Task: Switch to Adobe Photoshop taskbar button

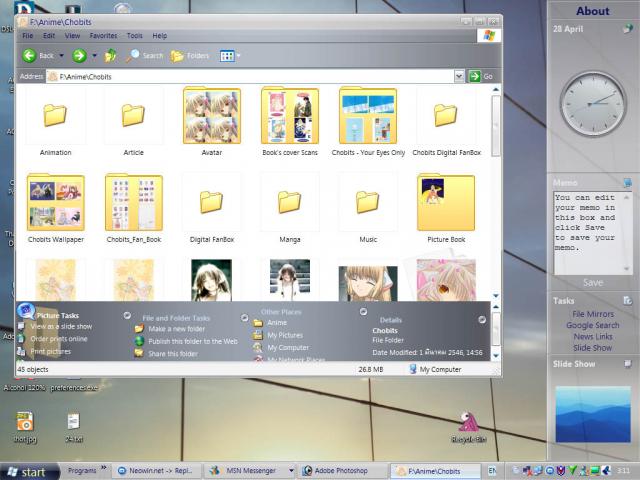Action: (342, 471)
